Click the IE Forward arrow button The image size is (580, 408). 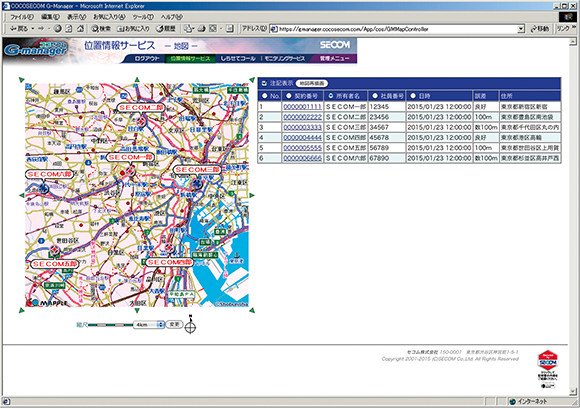click(41, 28)
